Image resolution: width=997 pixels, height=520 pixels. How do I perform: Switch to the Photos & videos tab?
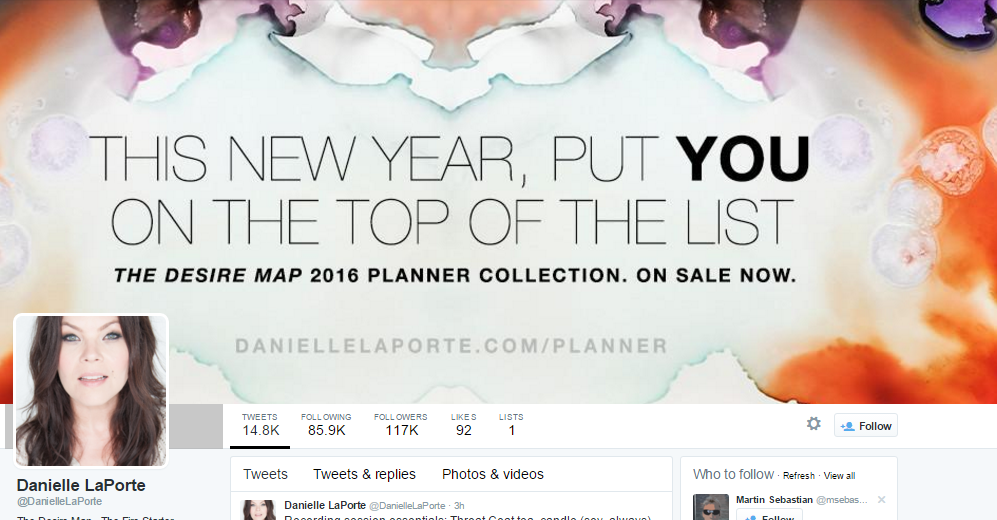(493, 474)
